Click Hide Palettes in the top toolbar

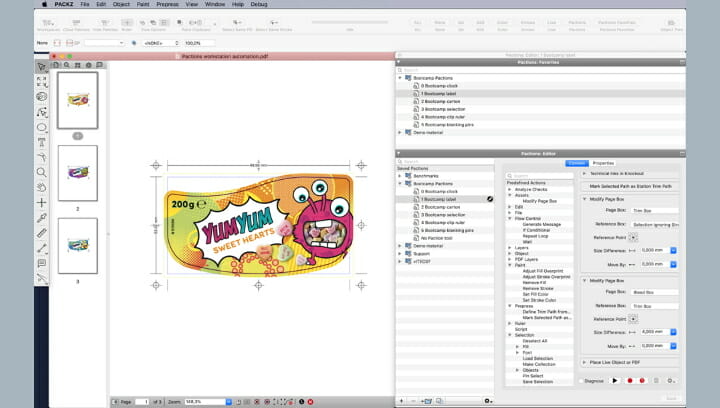pos(105,25)
